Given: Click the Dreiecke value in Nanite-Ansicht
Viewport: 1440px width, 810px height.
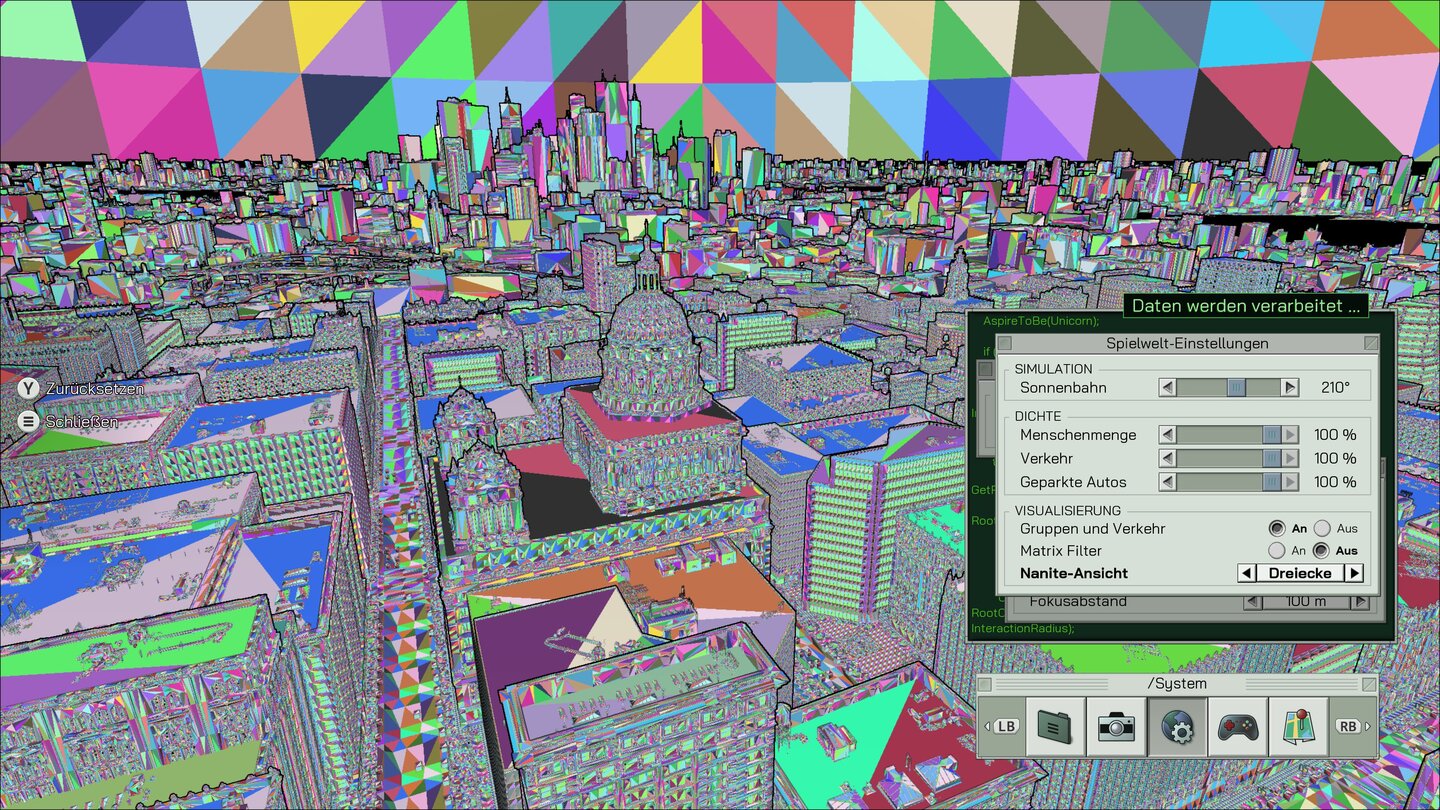Looking at the screenshot, I should click(x=1300, y=573).
